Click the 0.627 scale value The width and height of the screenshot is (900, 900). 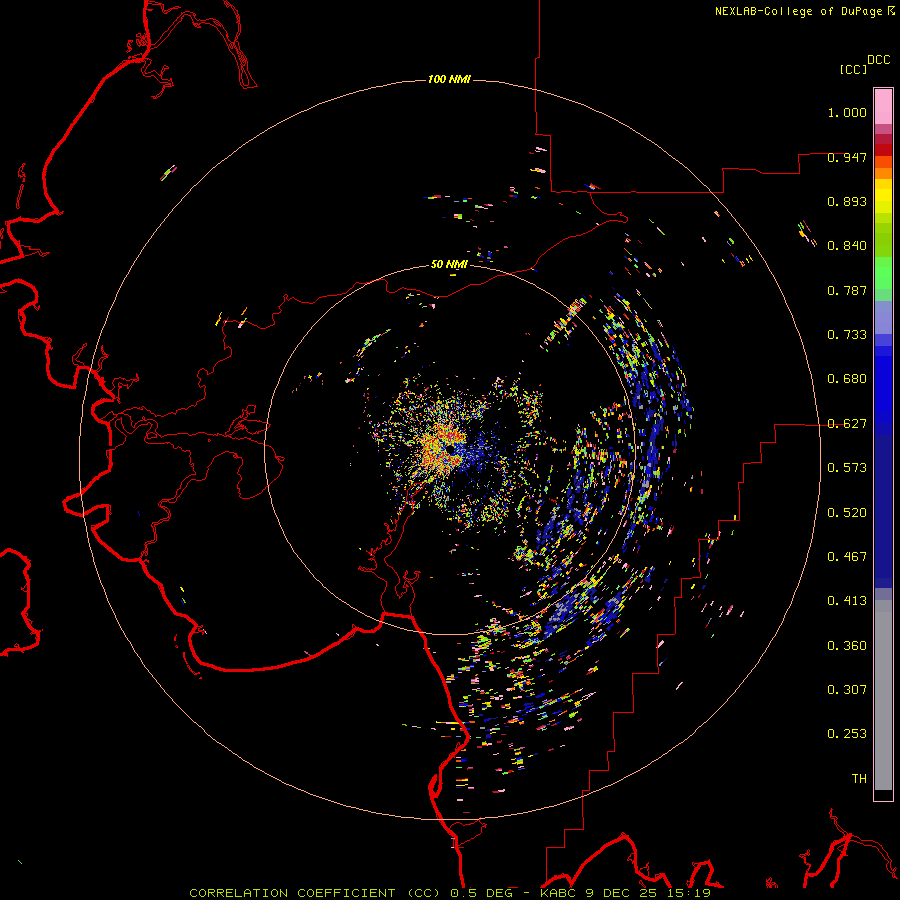tap(847, 424)
